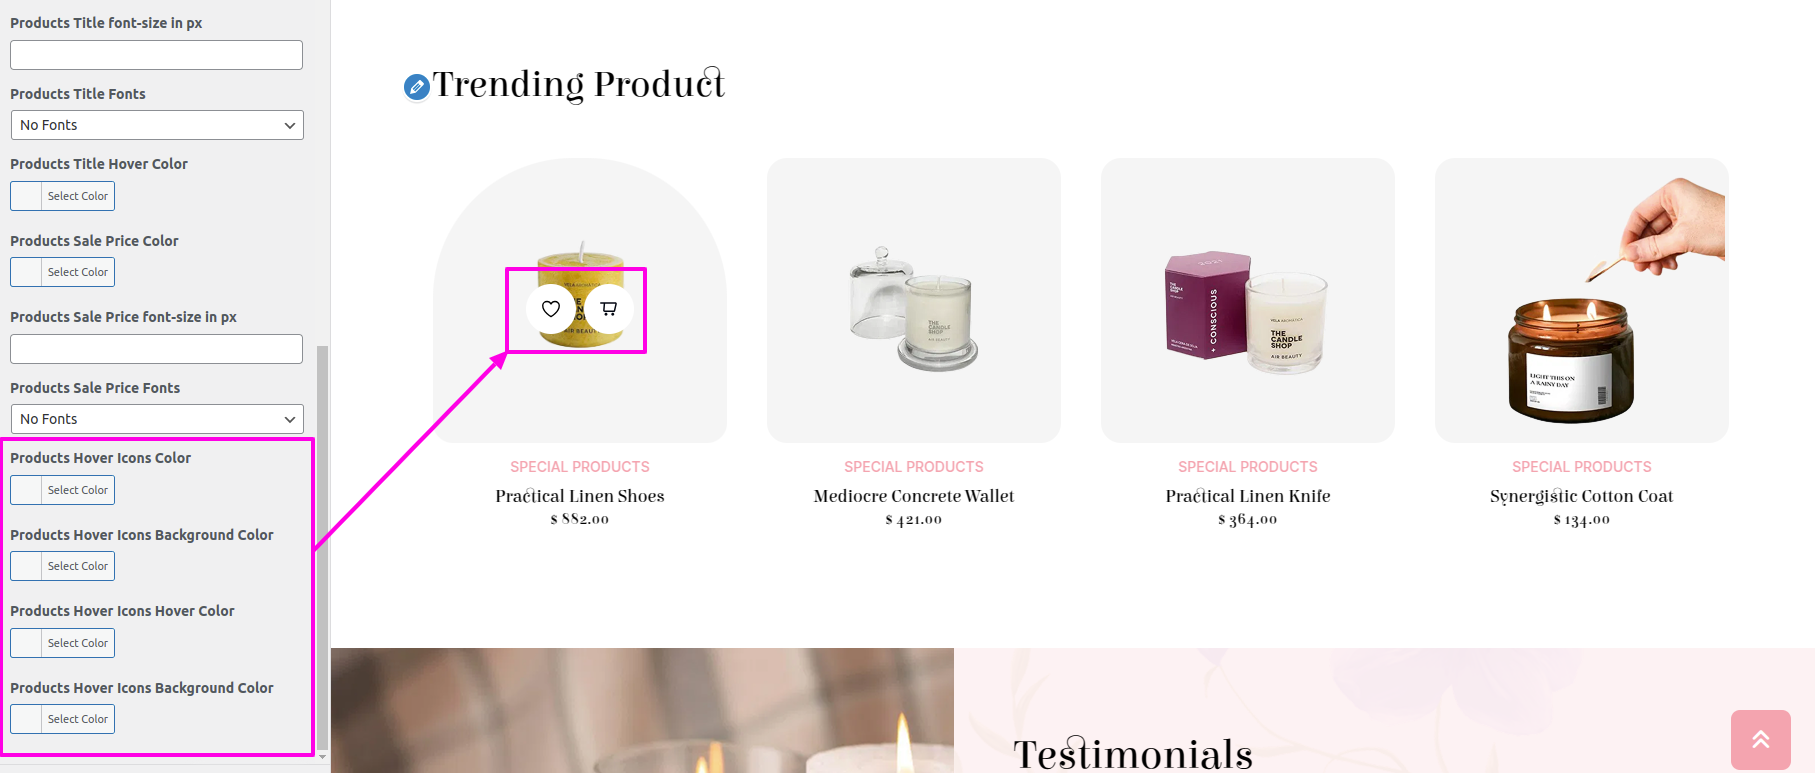Select Color for Products Sale Price Color
The width and height of the screenshot is (1815, 773).
(62, 272)
